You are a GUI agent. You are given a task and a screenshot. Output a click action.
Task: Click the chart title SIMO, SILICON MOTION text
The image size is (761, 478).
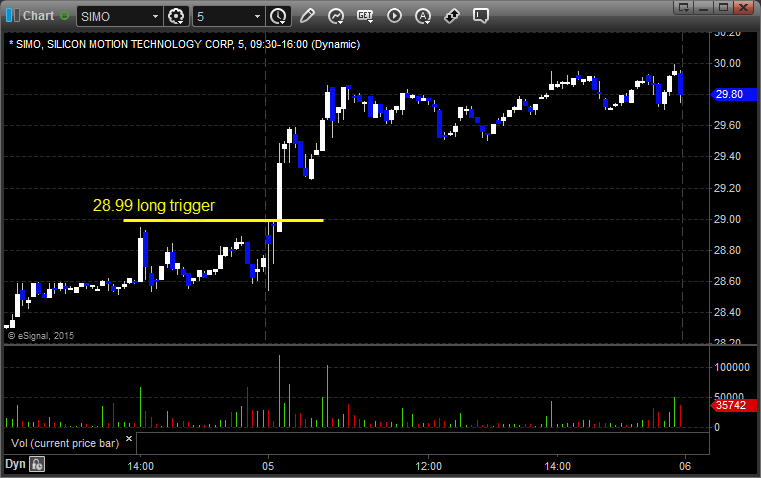click(x=184, y=44)
